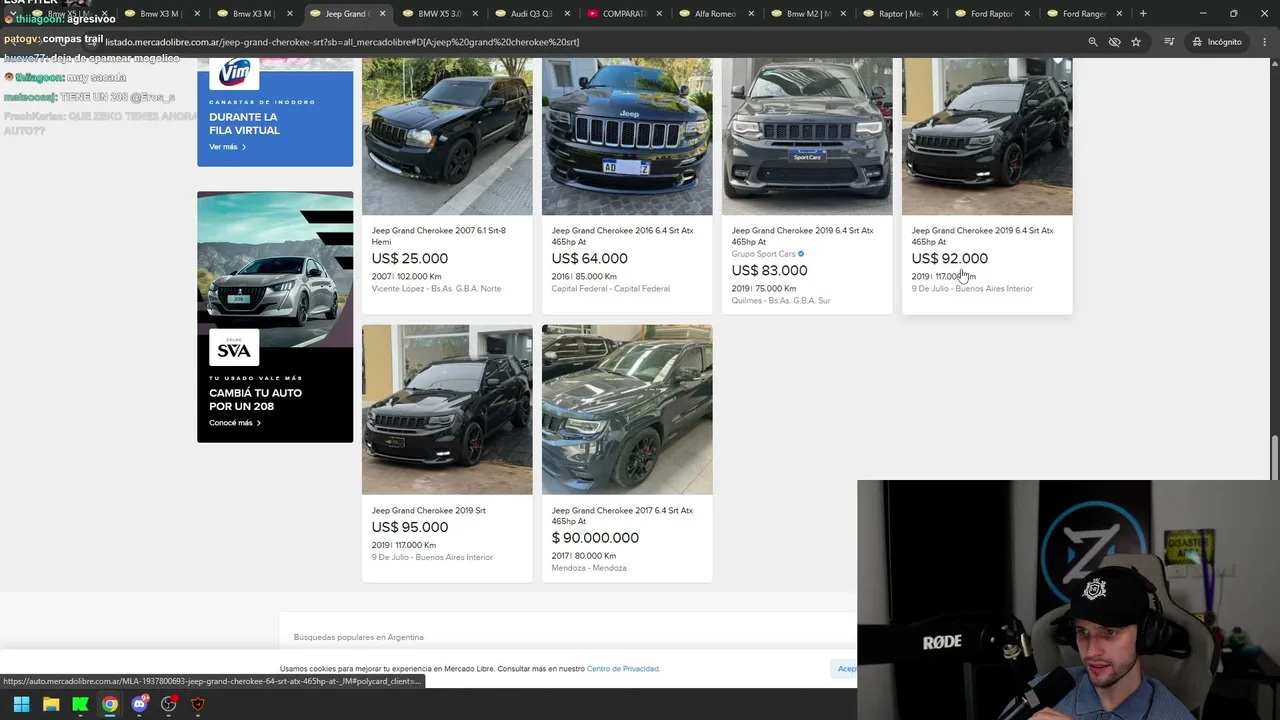Close the Bmw M2 tab
The width and height of the screenshot is (1280, 720).
pos(843,14)
